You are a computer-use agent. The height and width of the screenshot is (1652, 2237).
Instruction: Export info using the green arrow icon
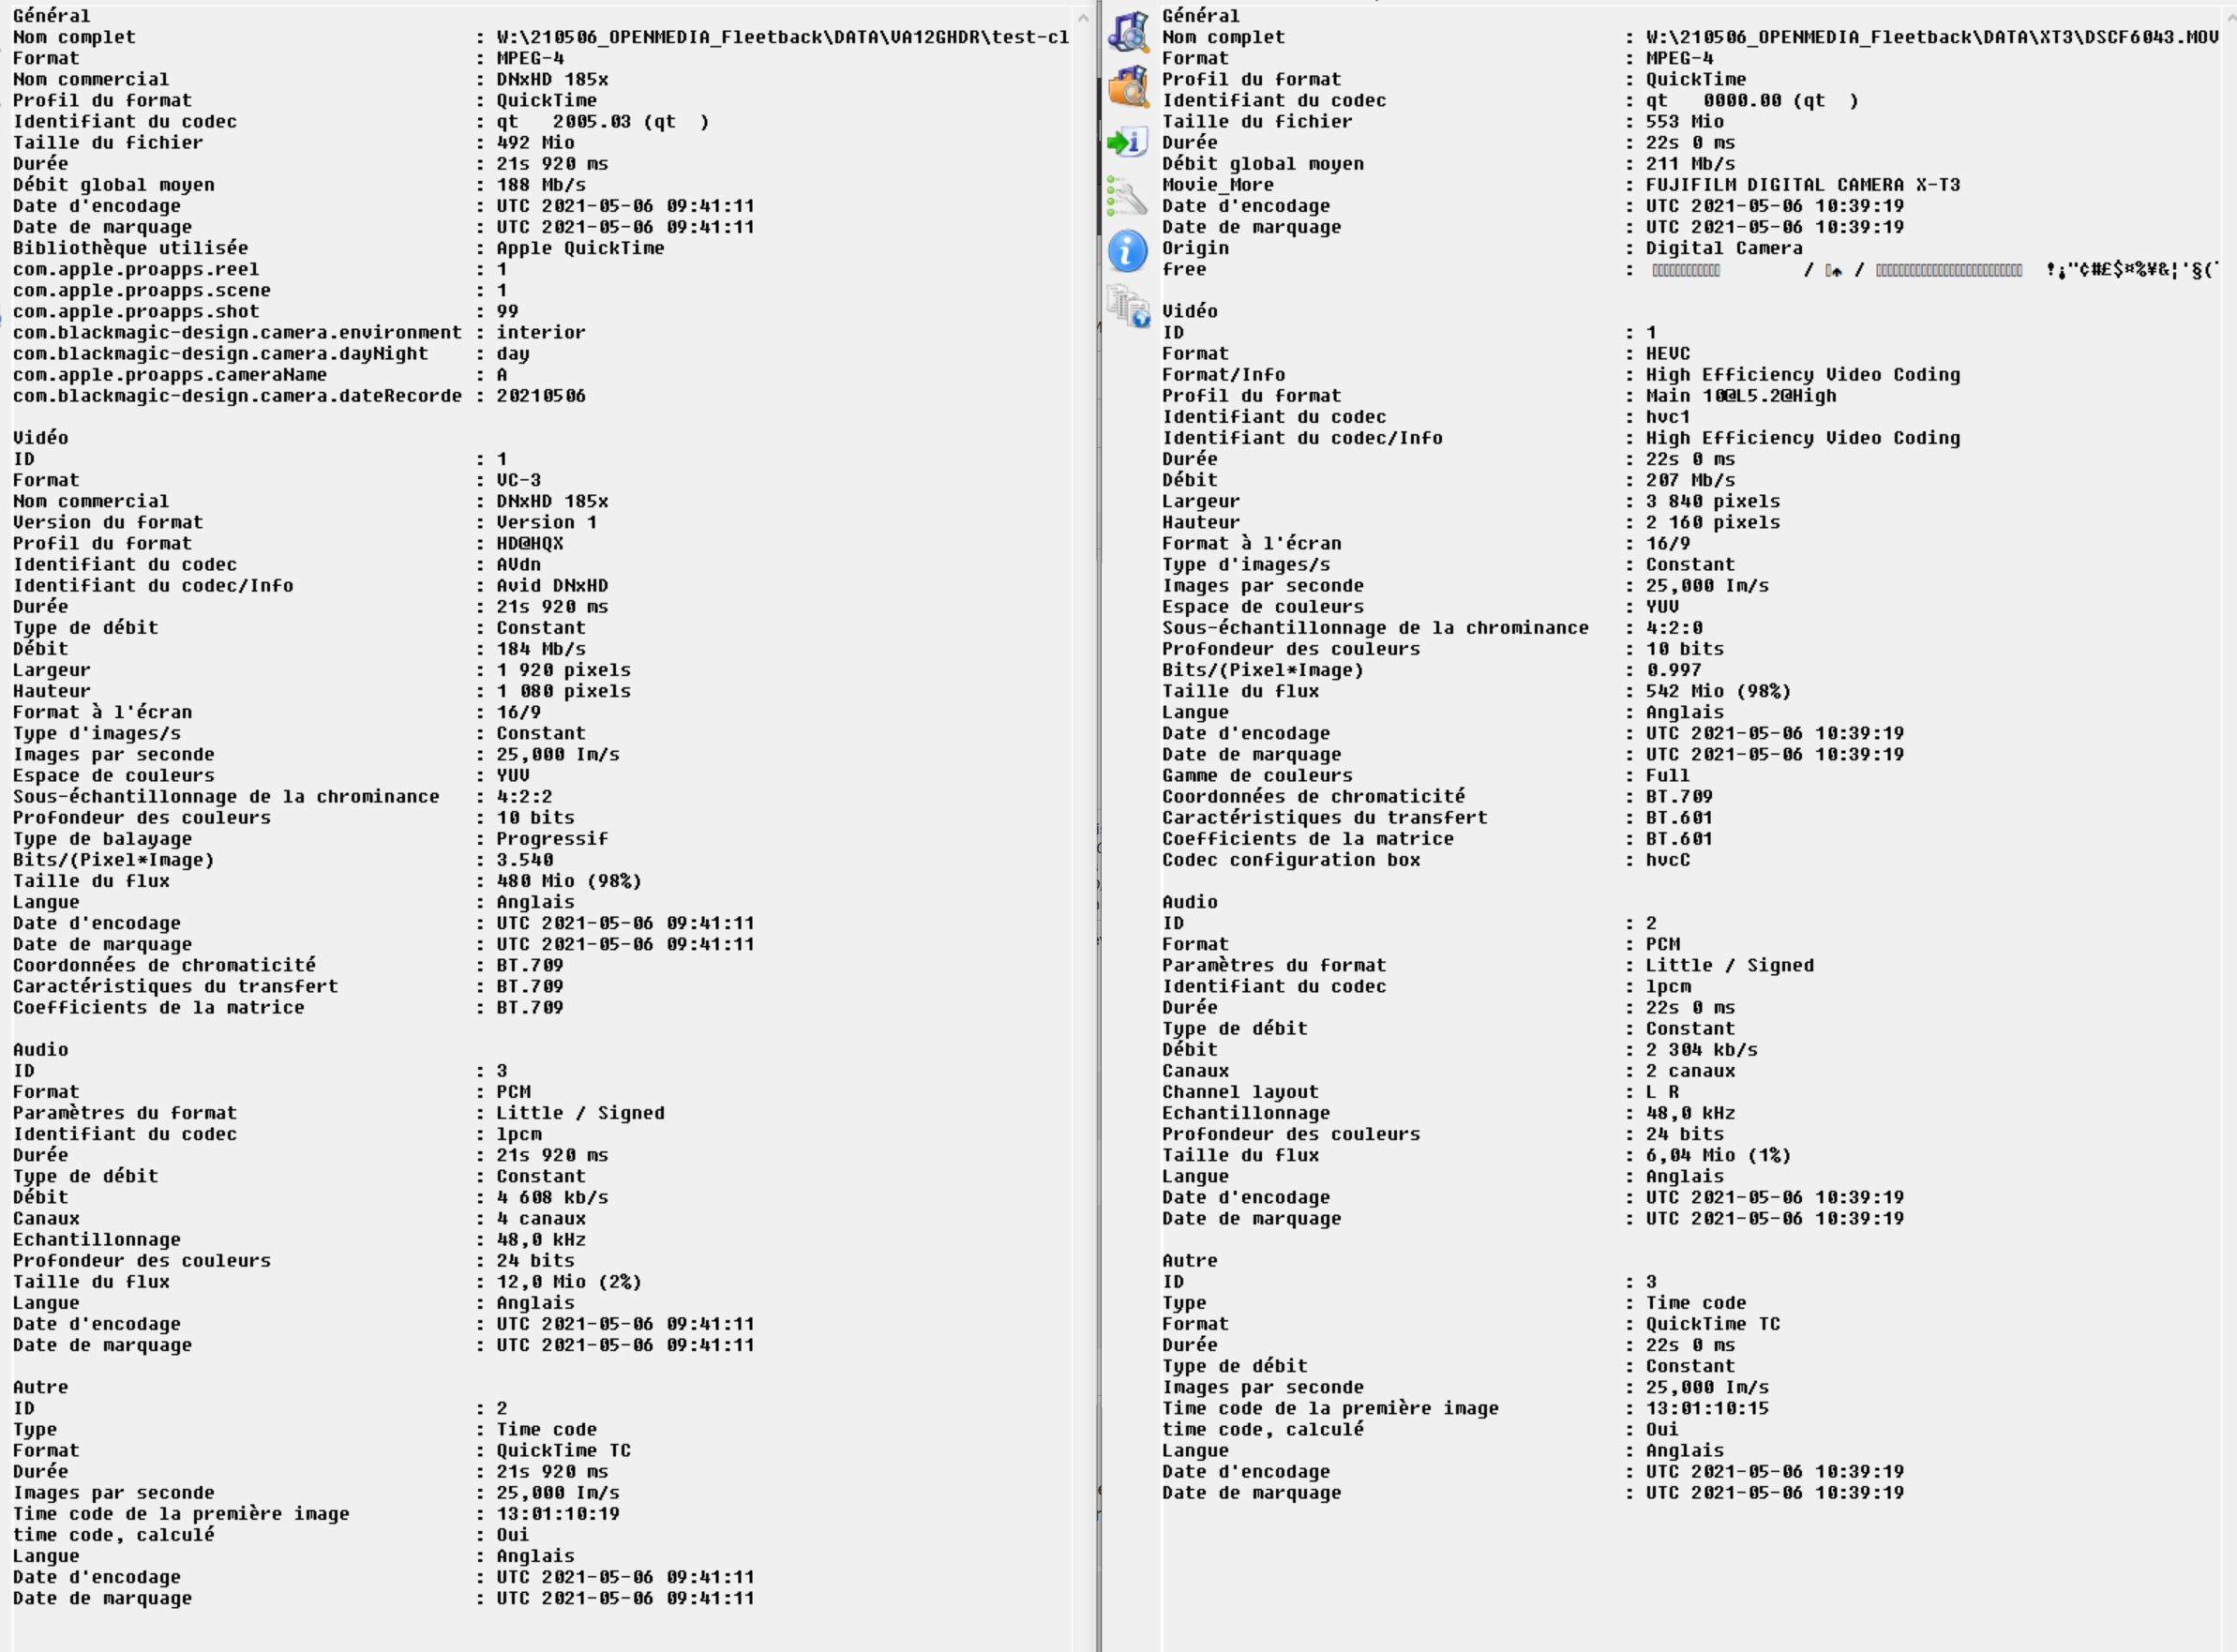[x=1127, y=142]
